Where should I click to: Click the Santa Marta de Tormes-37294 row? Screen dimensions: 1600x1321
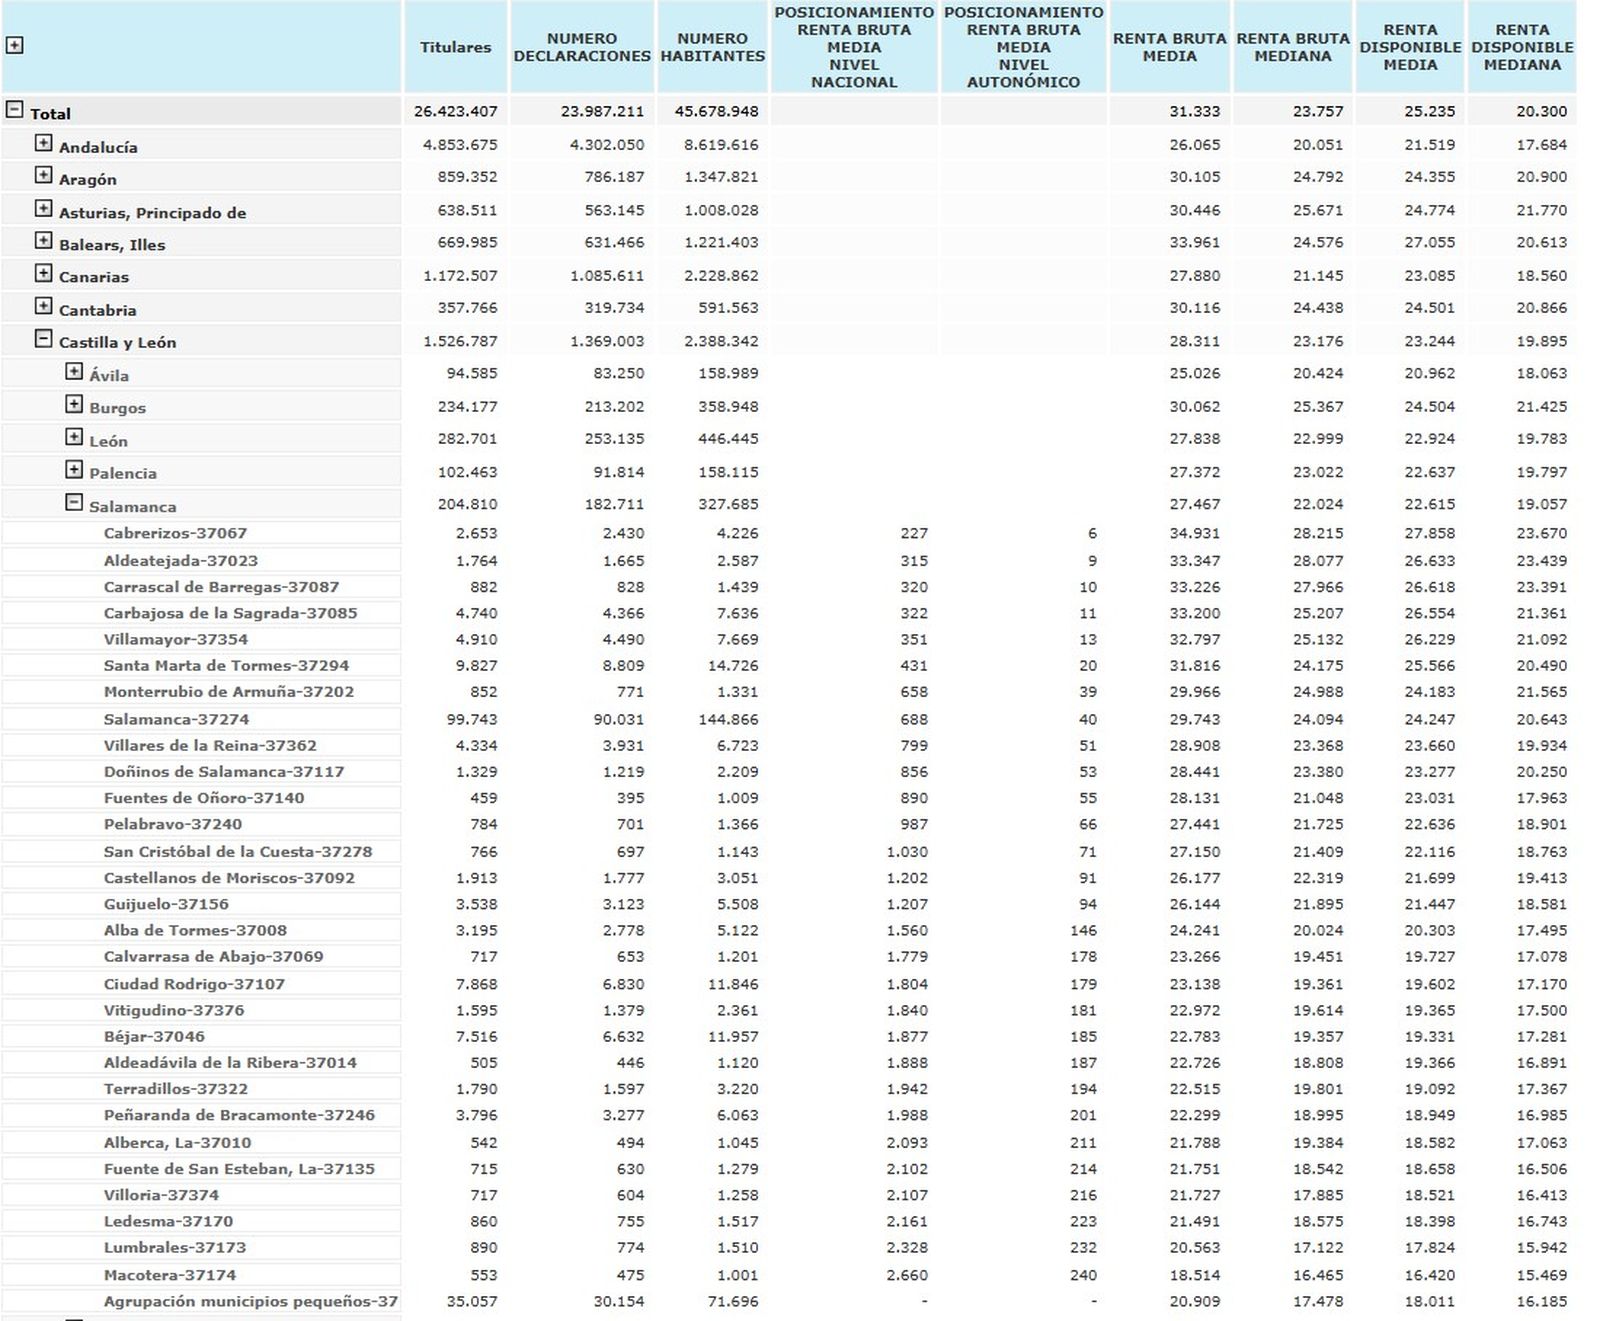coord(226,666)
